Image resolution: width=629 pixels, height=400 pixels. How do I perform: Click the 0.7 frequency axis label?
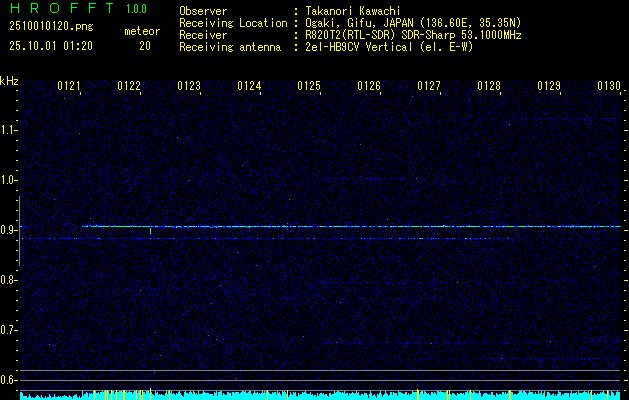pos(8,330)
